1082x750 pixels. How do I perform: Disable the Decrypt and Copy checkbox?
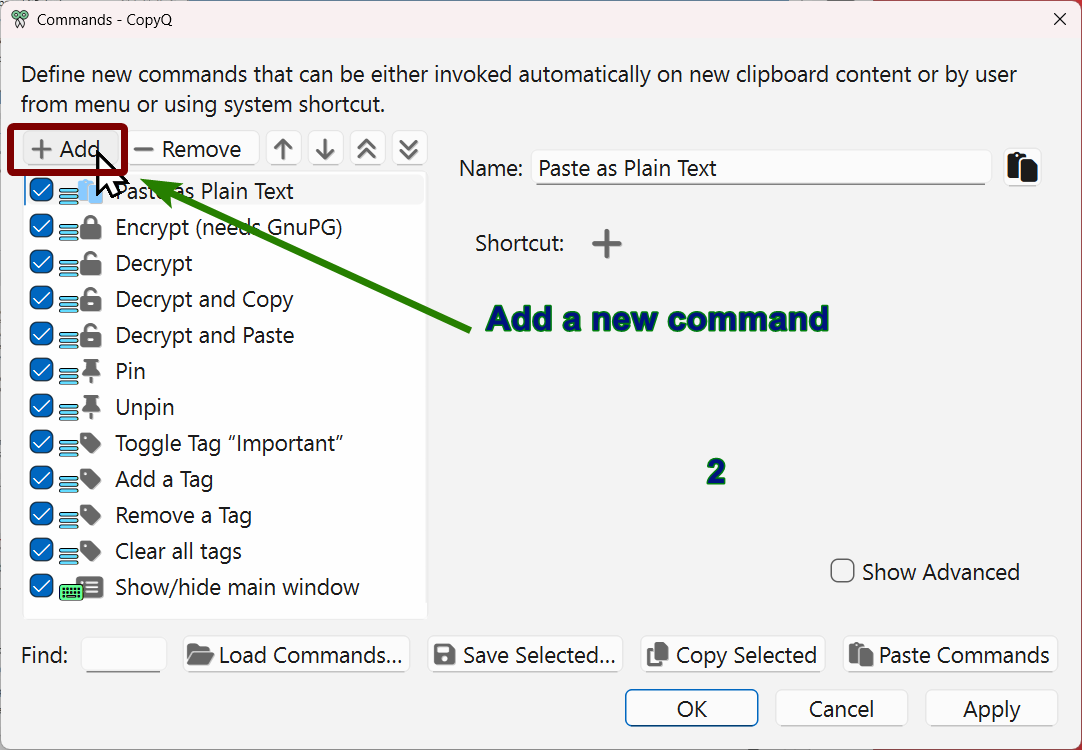pos(41,299)
